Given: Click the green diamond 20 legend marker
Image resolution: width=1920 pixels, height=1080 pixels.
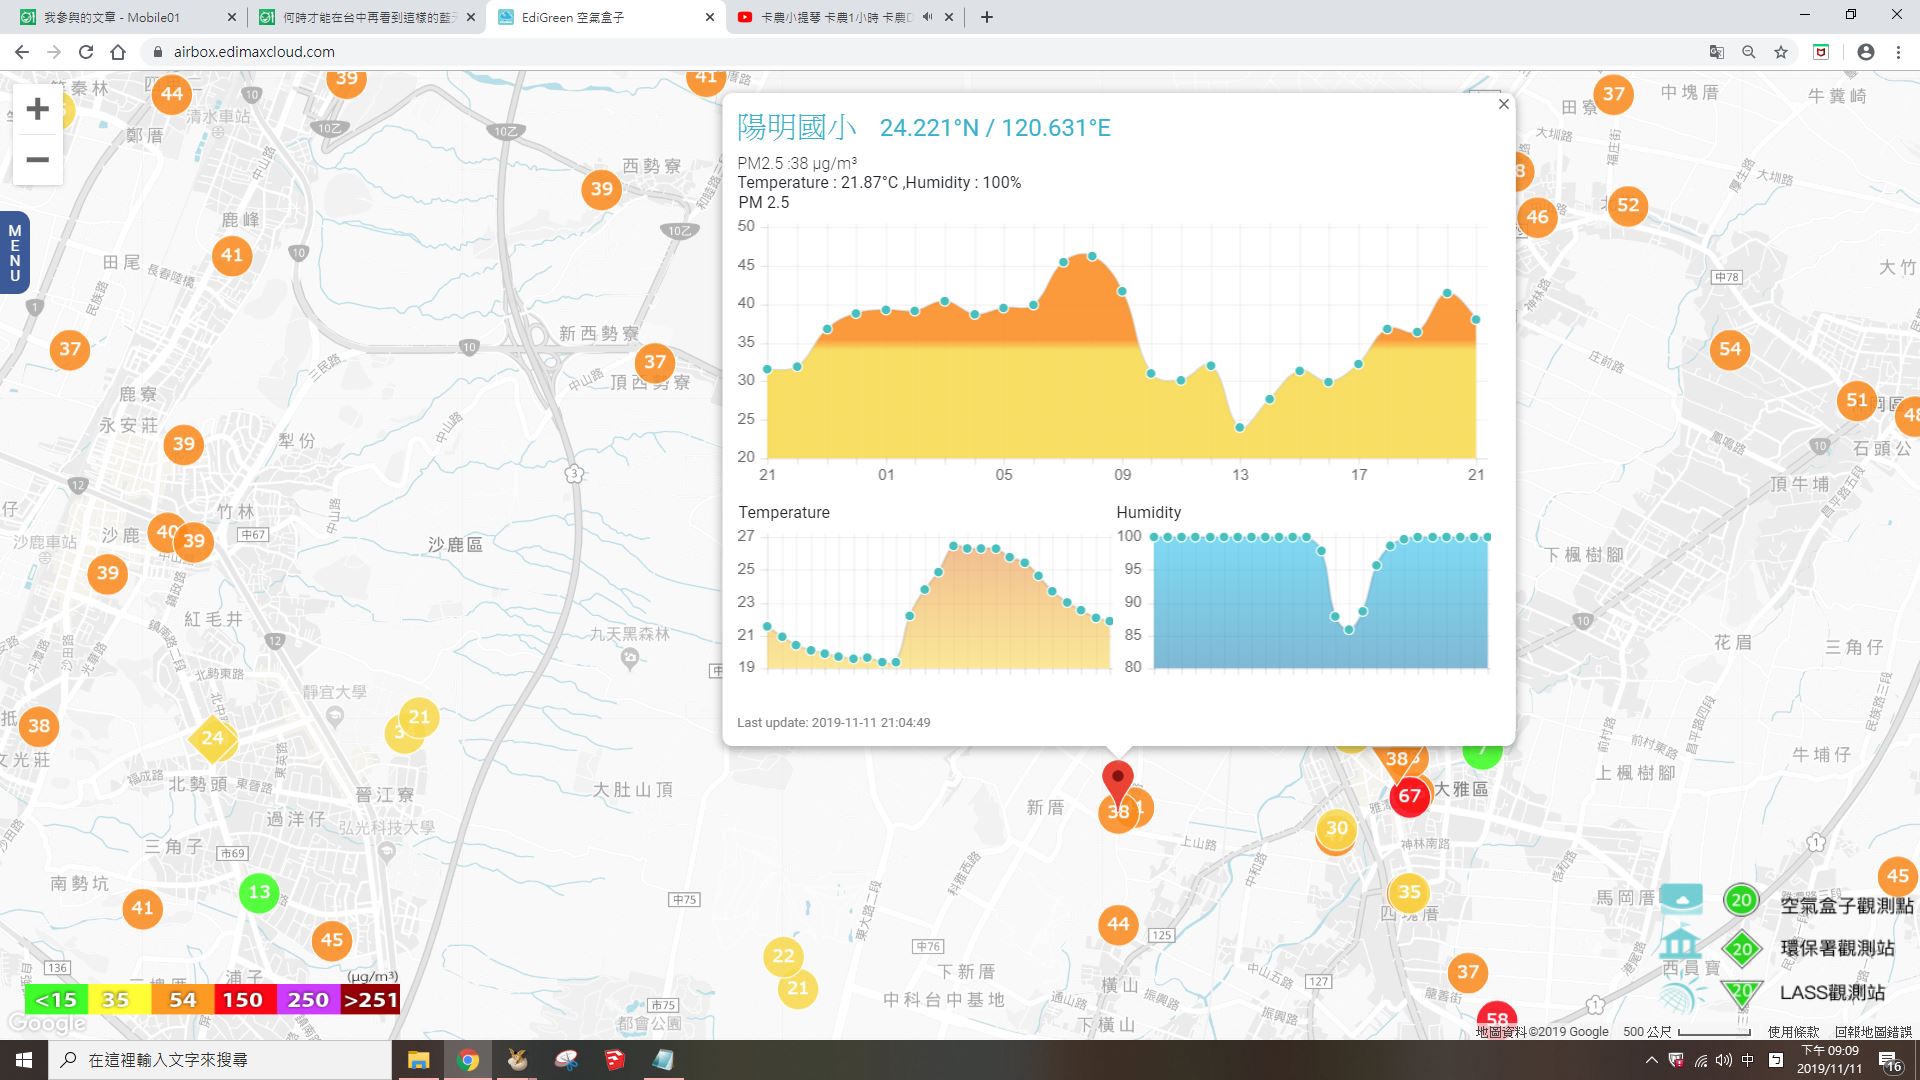Looking at the screenshot, I should pyautogui.click(x=1742, y=949).
